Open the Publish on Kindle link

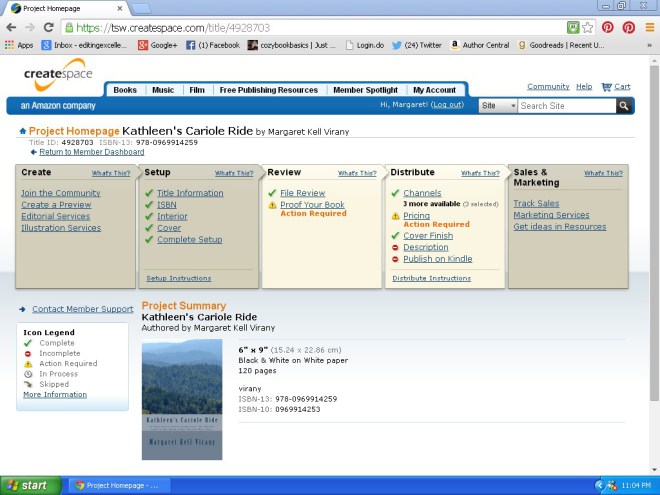pos(437,259)
